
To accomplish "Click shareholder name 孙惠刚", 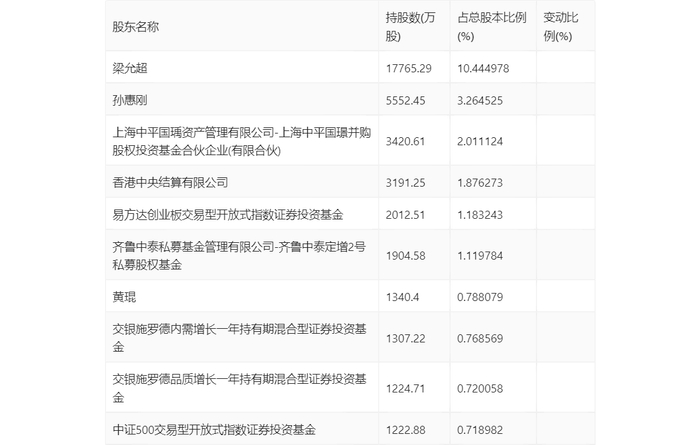I will (130, 100).
